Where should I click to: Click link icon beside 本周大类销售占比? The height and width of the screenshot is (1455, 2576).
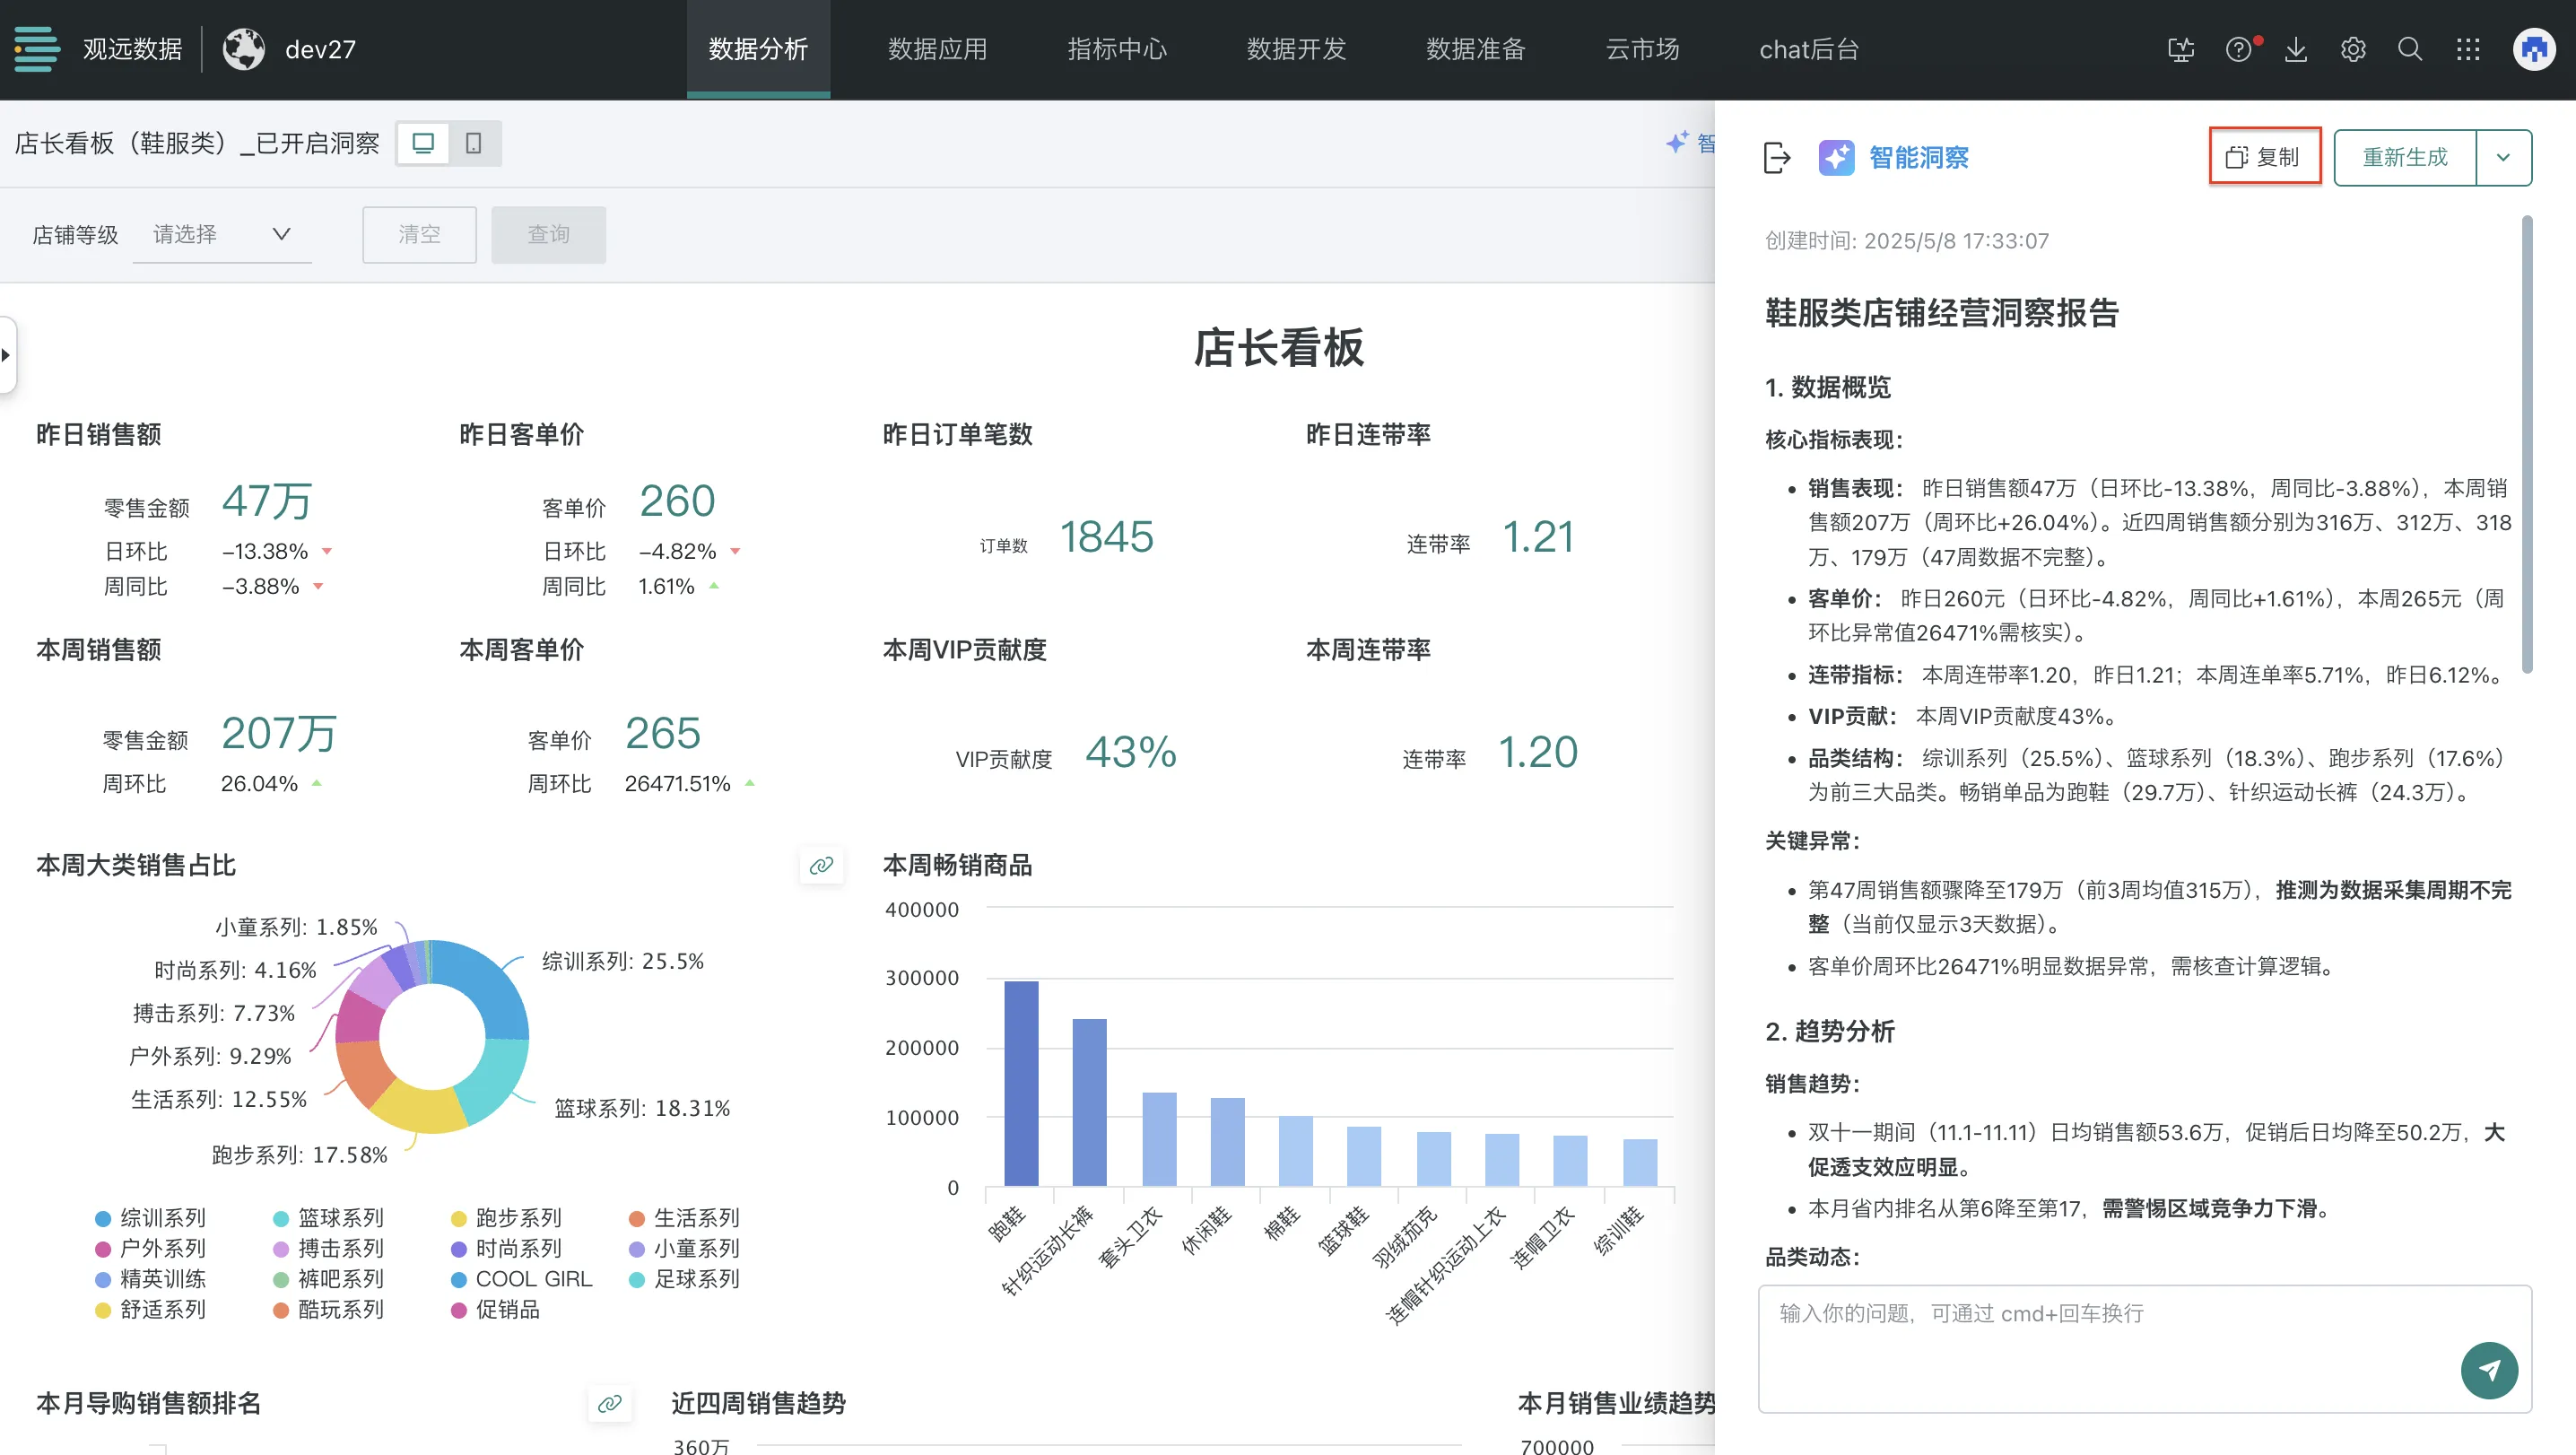[821, 865]
